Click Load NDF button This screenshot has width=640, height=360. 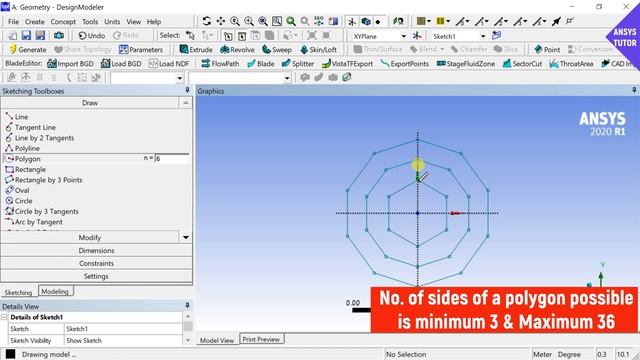point(169,64)
